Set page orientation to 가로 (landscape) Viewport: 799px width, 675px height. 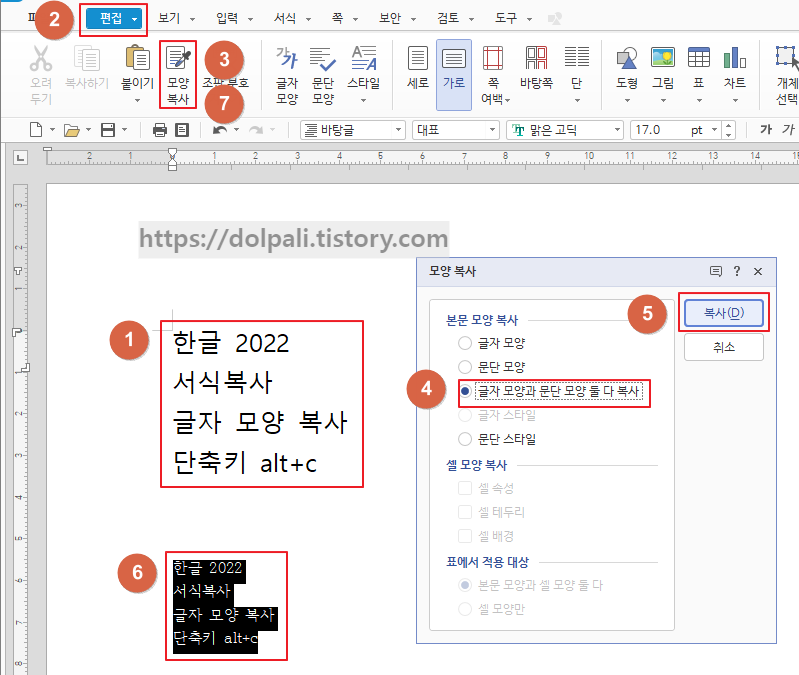tap(454, 74)
